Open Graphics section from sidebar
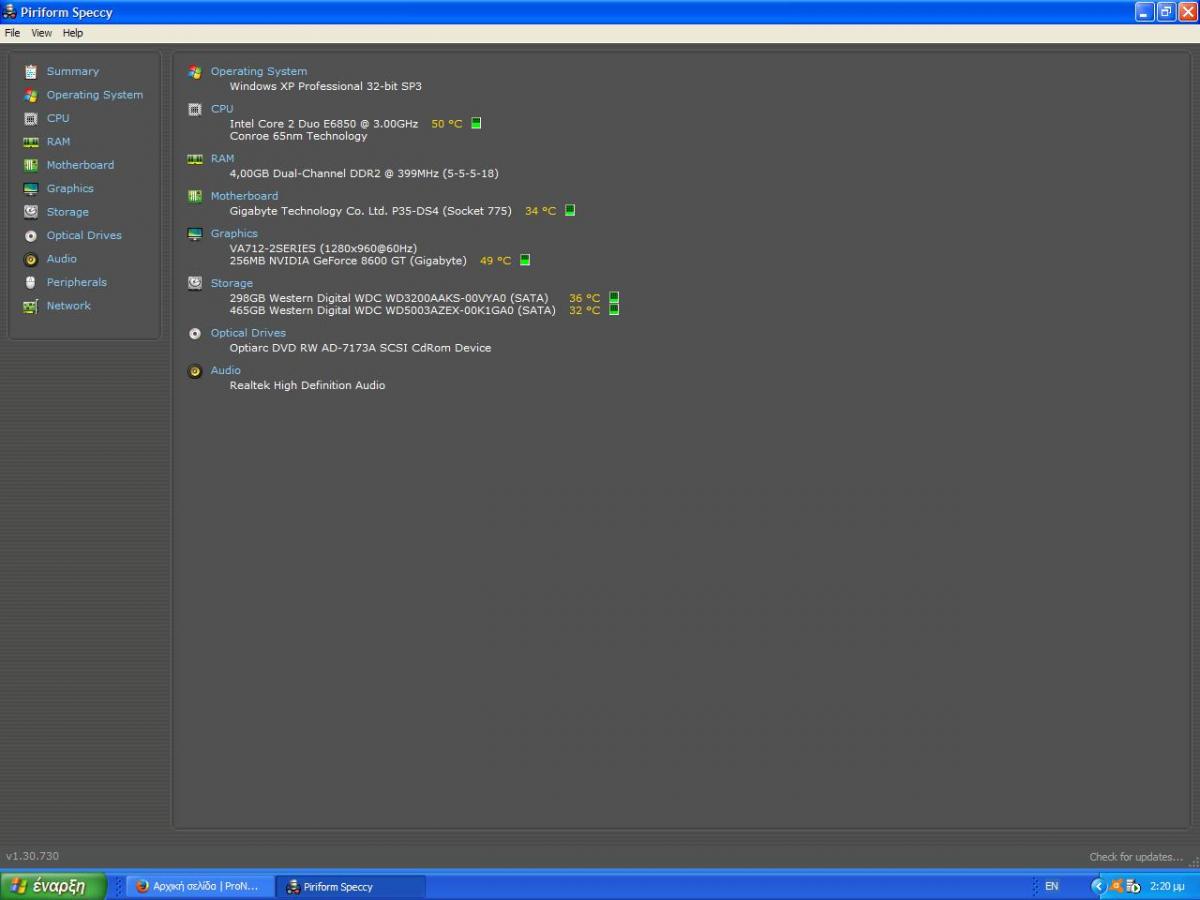 [x=70, y=189]
